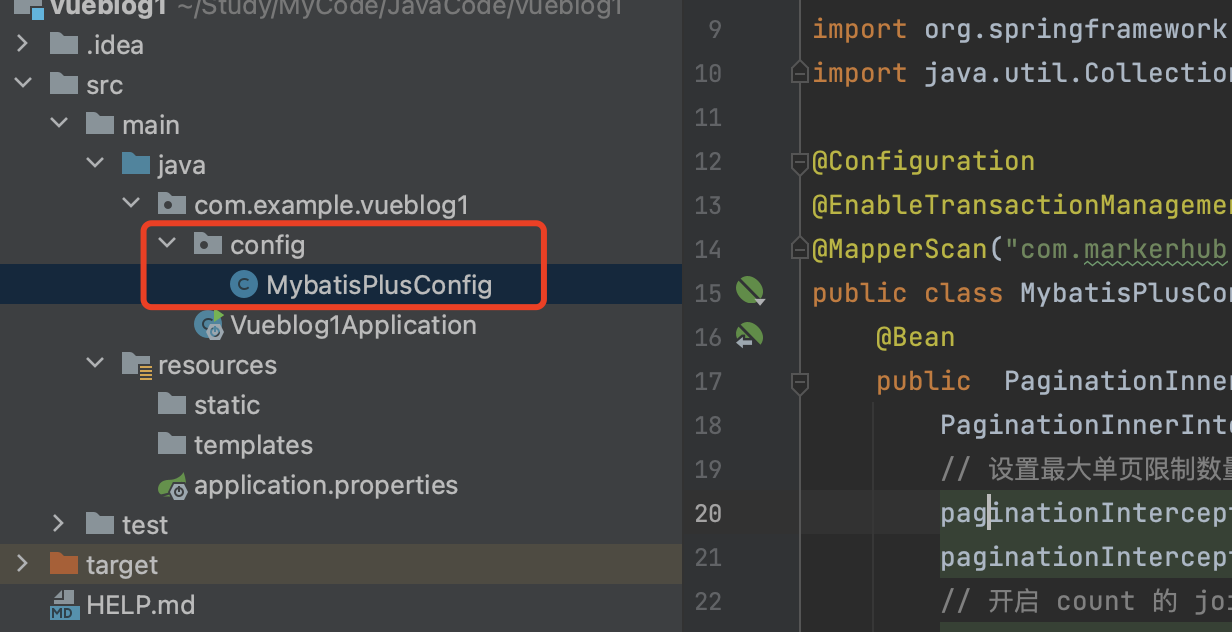Toggle code fold marker on line 12
The height and width of the screenshot is (632, 1232).
[798, 161]
